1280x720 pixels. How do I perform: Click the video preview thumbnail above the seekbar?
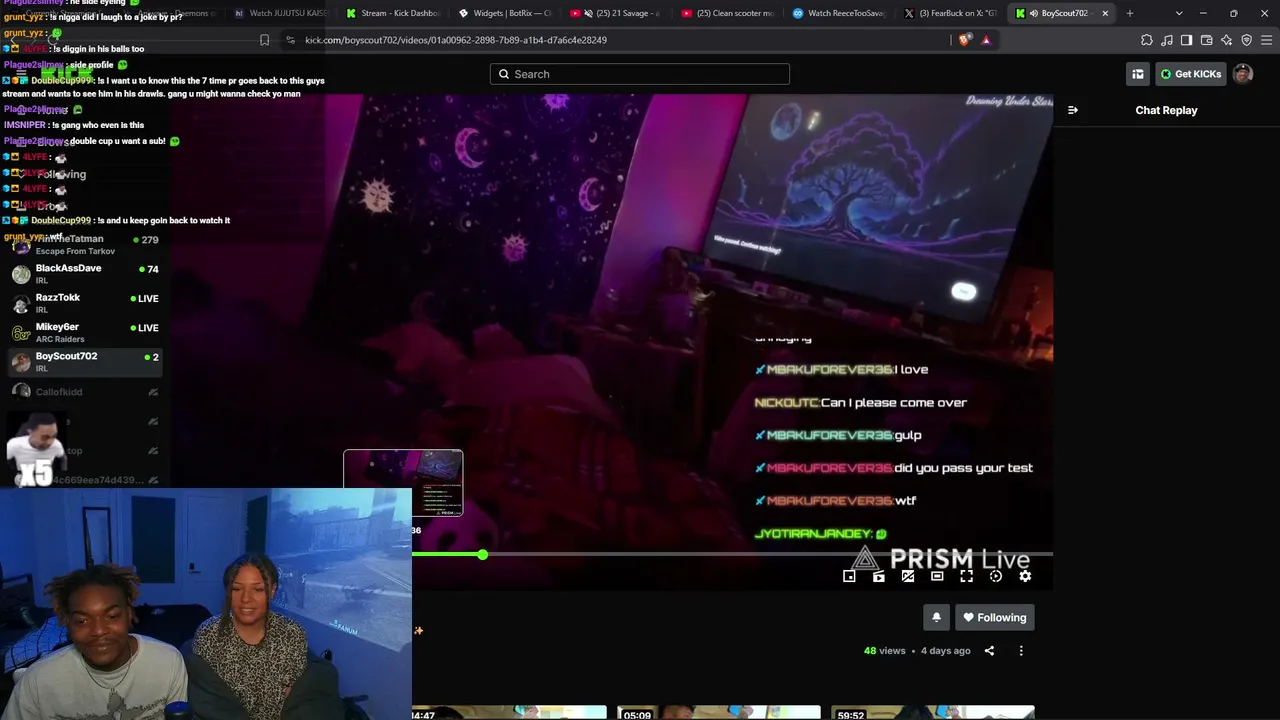coord(403,483)
